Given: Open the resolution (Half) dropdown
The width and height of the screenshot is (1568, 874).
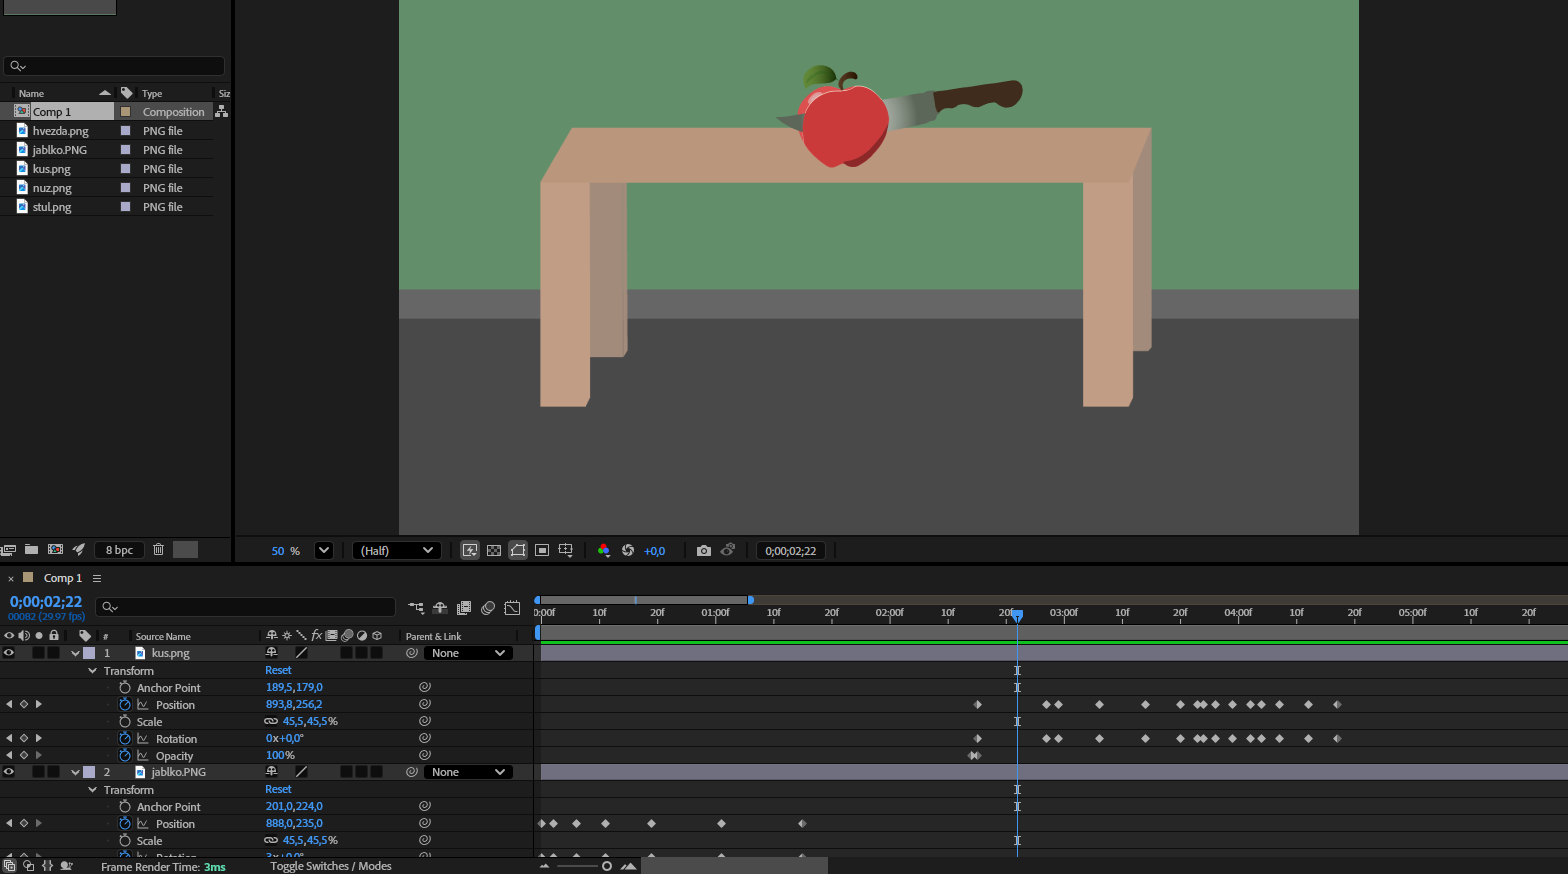Looking at the screenshot, I should pyautogui.click(x=398, y=551).
